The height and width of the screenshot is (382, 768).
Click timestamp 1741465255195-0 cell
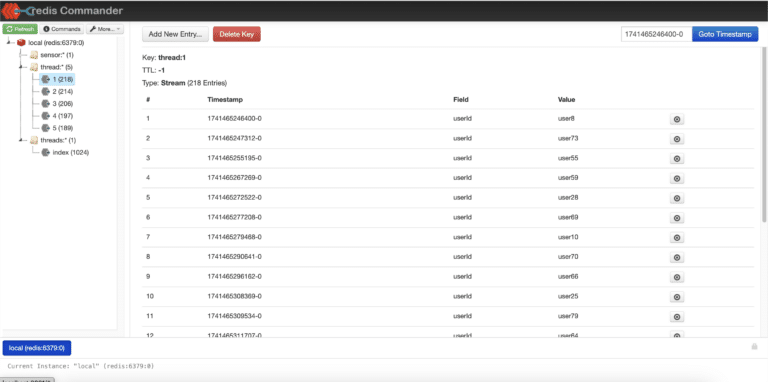234,158
